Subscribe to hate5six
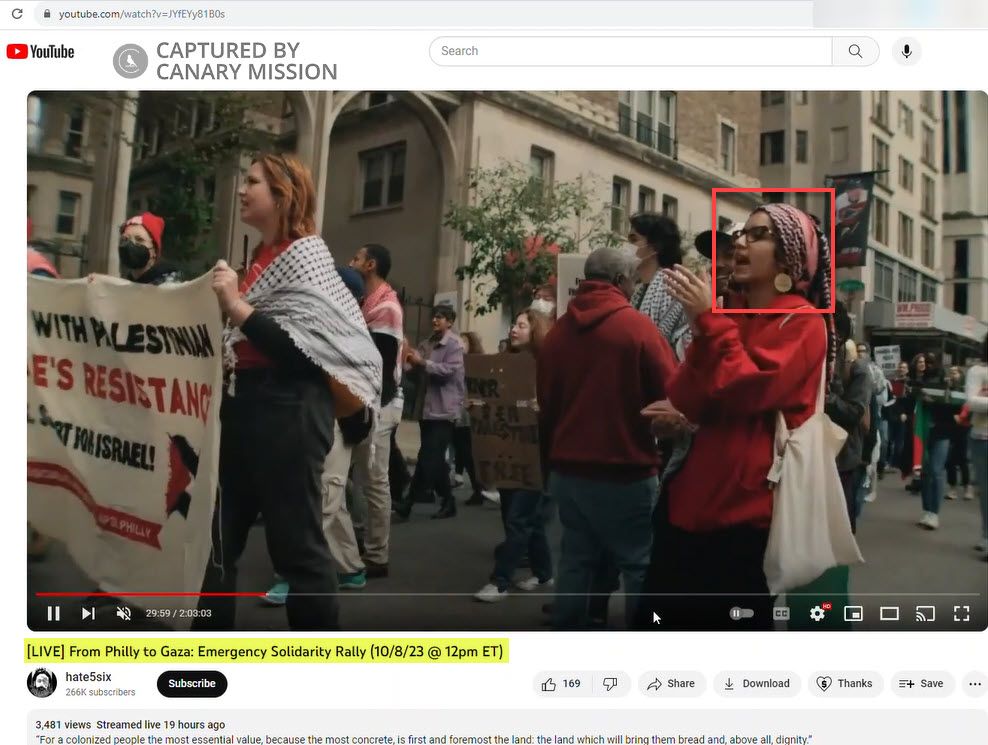988x745 pixels. [191, 684]
